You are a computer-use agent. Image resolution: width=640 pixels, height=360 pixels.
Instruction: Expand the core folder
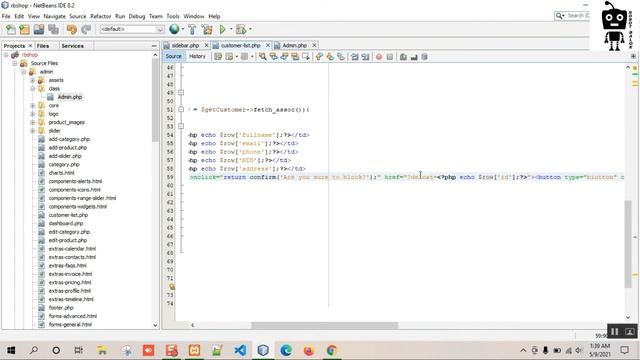(33, 106)
